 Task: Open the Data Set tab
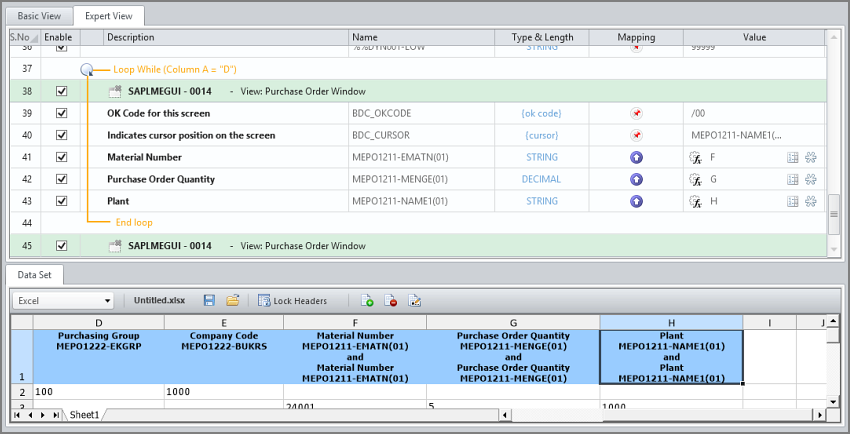34,275
